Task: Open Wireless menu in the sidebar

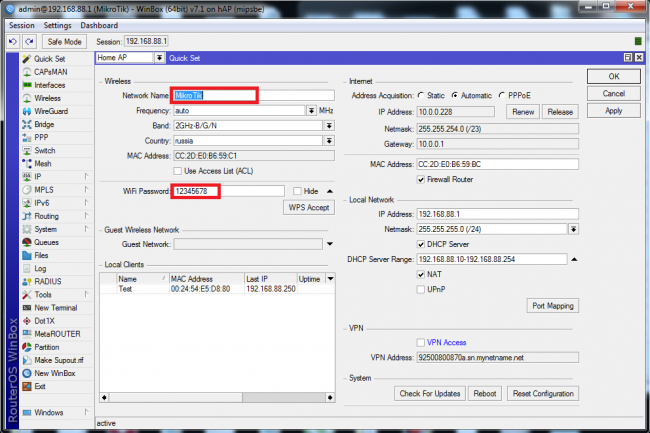Action: click(47, 98)
